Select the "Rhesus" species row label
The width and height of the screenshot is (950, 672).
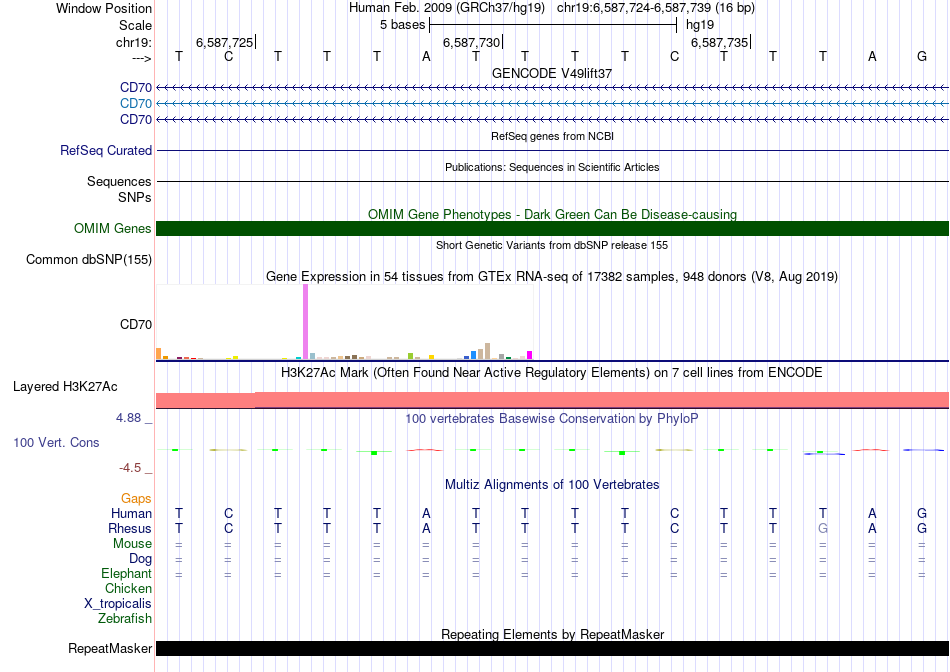[130, 528]
